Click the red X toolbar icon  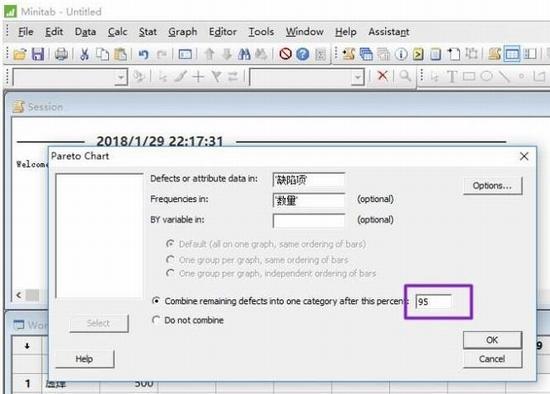(383, 75)
